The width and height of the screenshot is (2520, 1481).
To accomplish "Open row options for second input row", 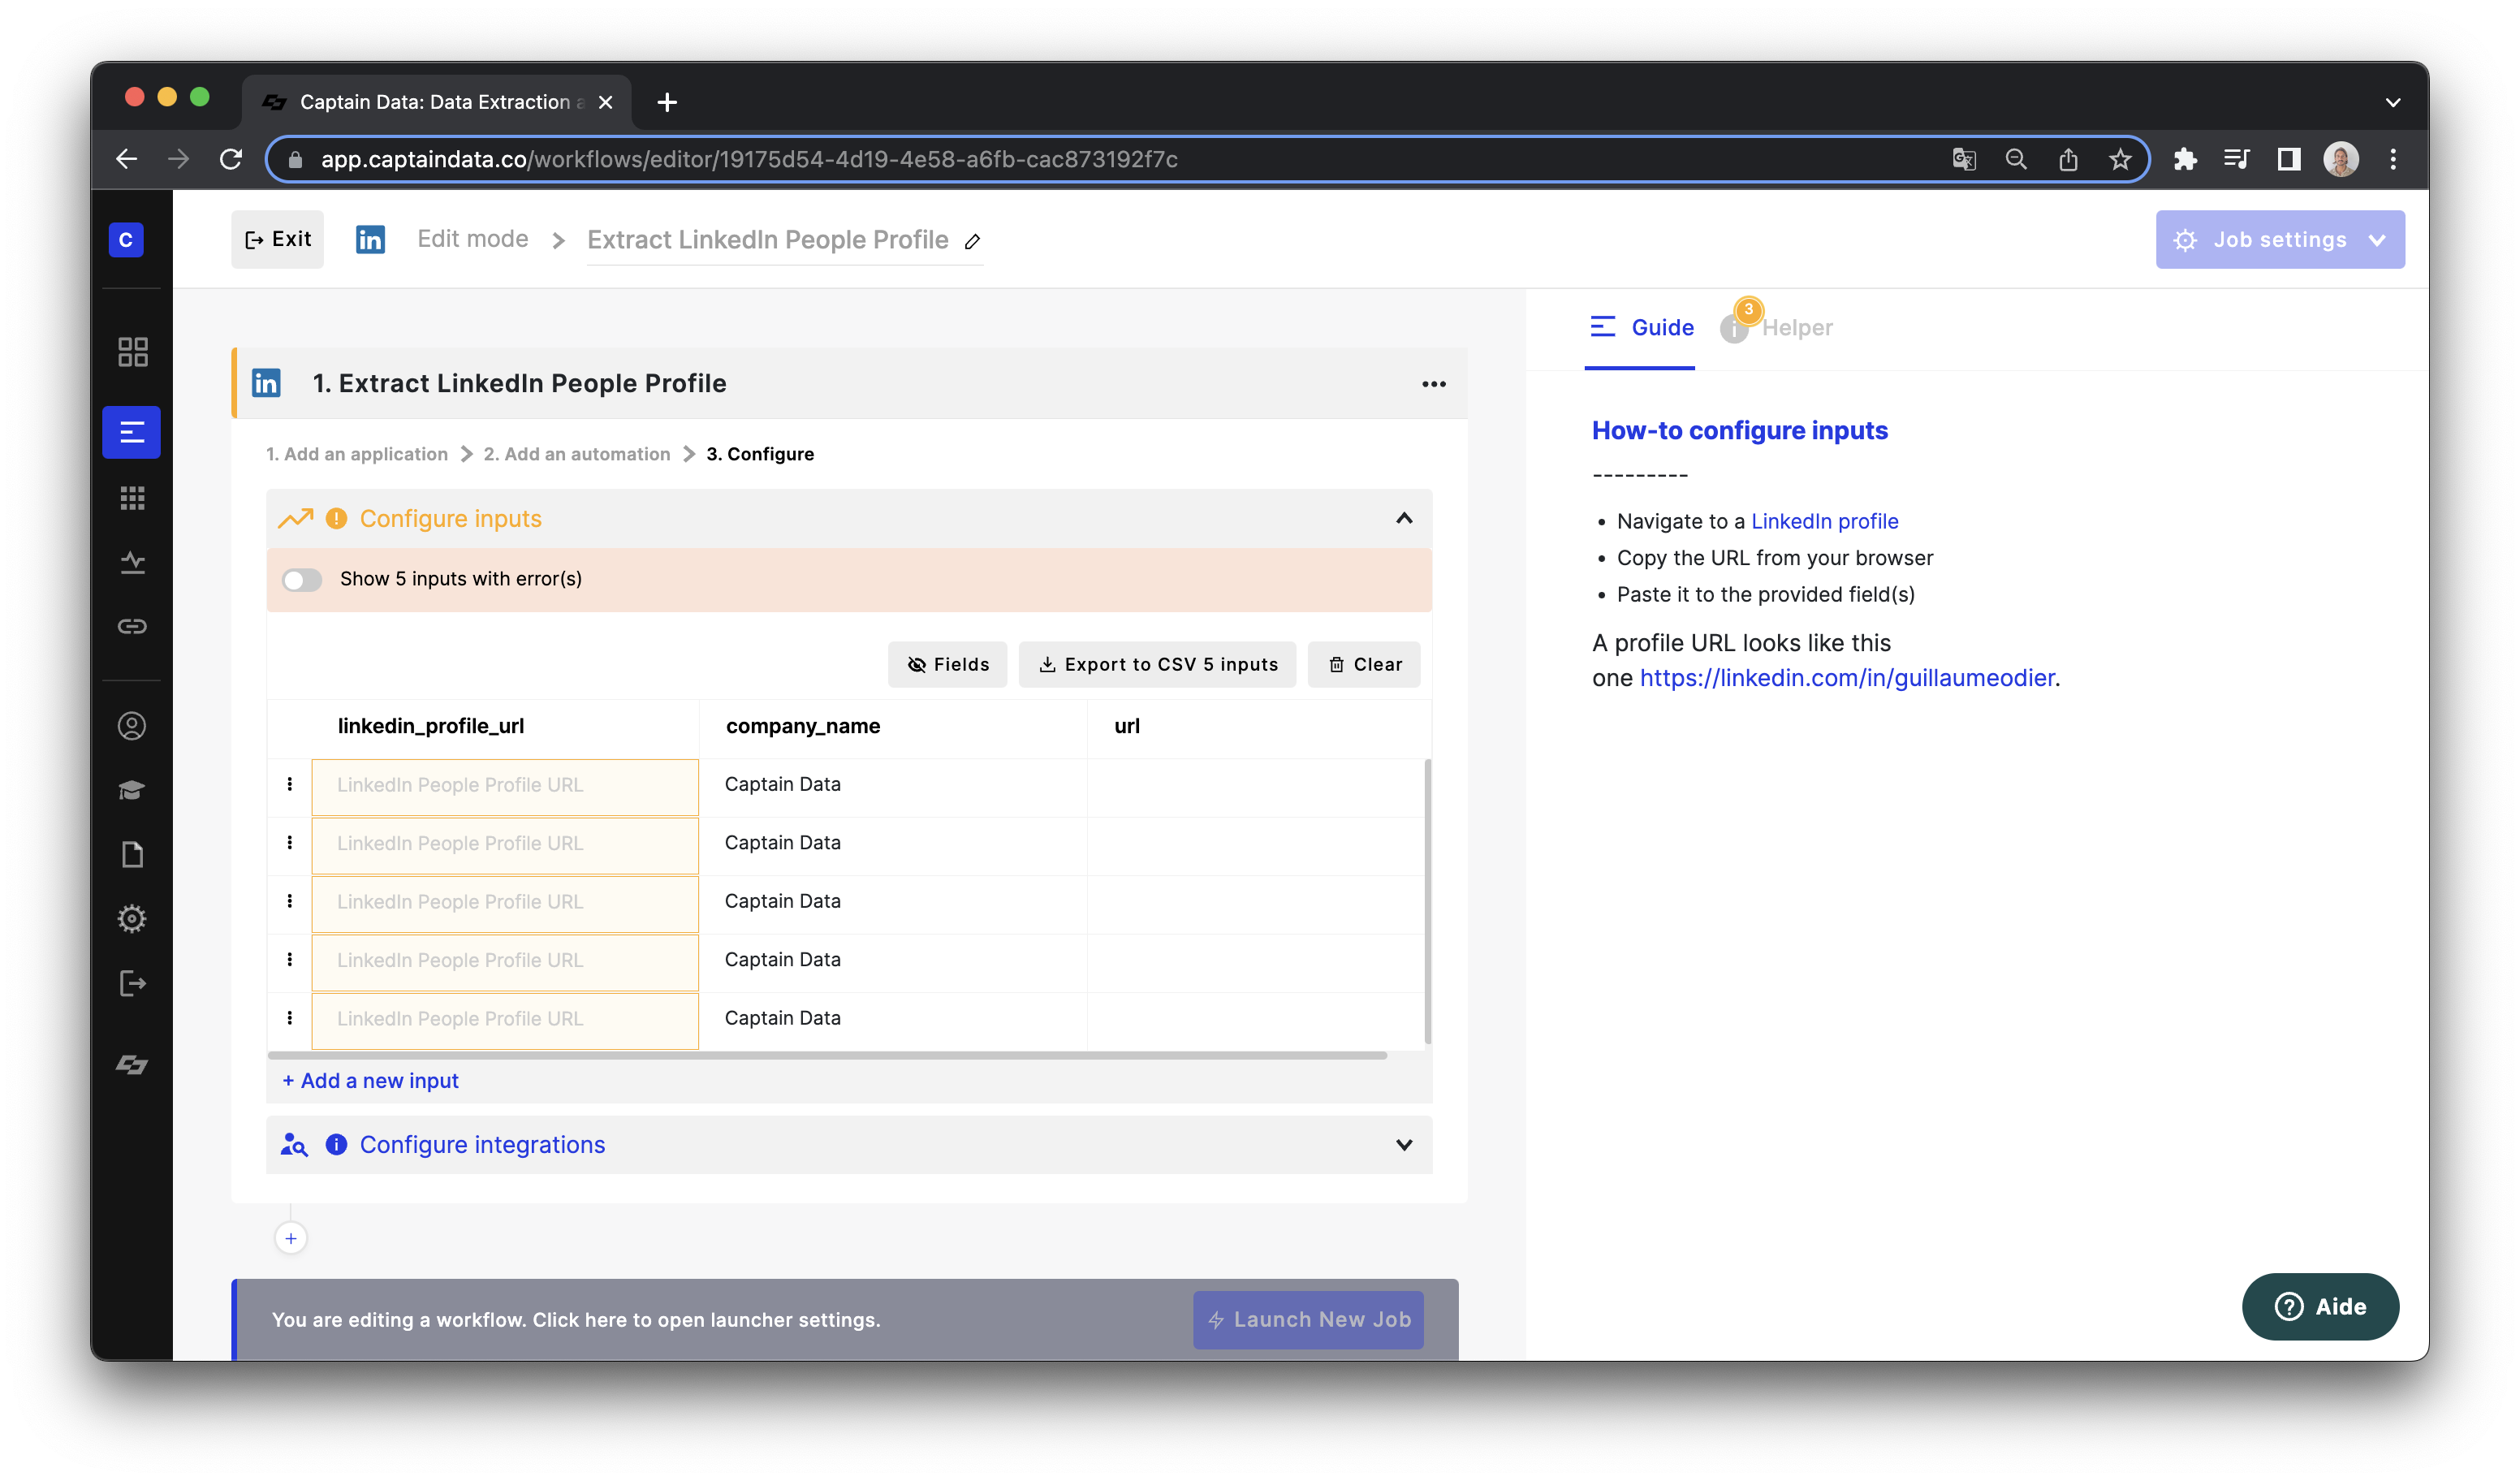I will coord(290,842).
